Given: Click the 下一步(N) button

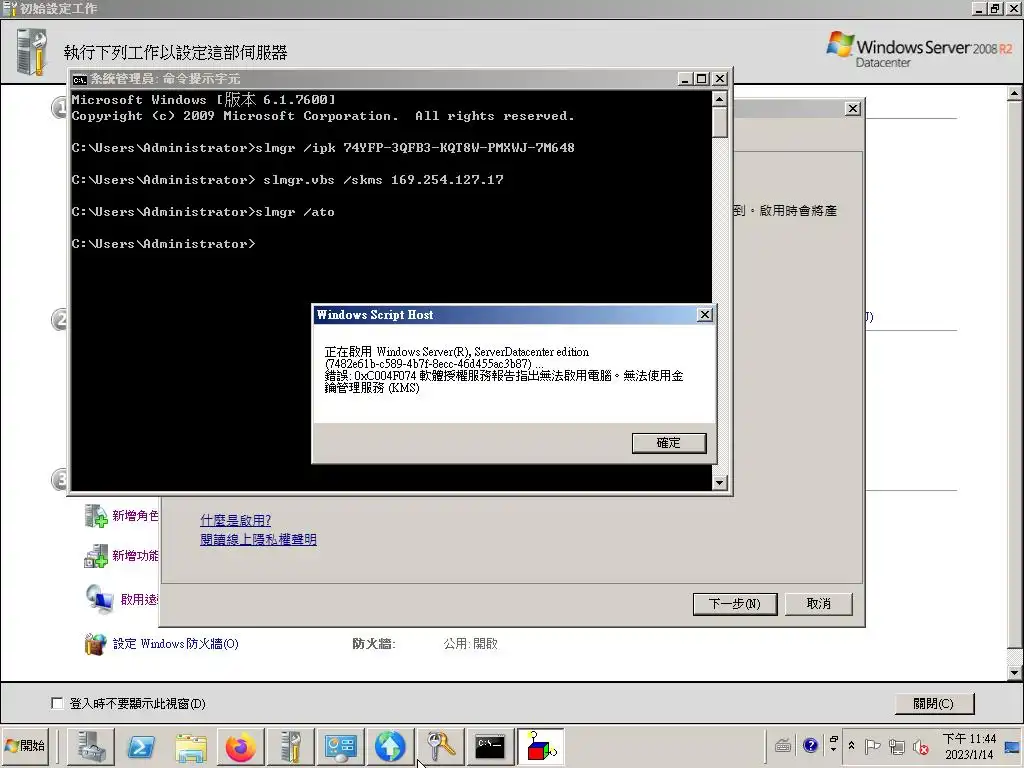Looking at the screenshot, I should click(735, 603).
